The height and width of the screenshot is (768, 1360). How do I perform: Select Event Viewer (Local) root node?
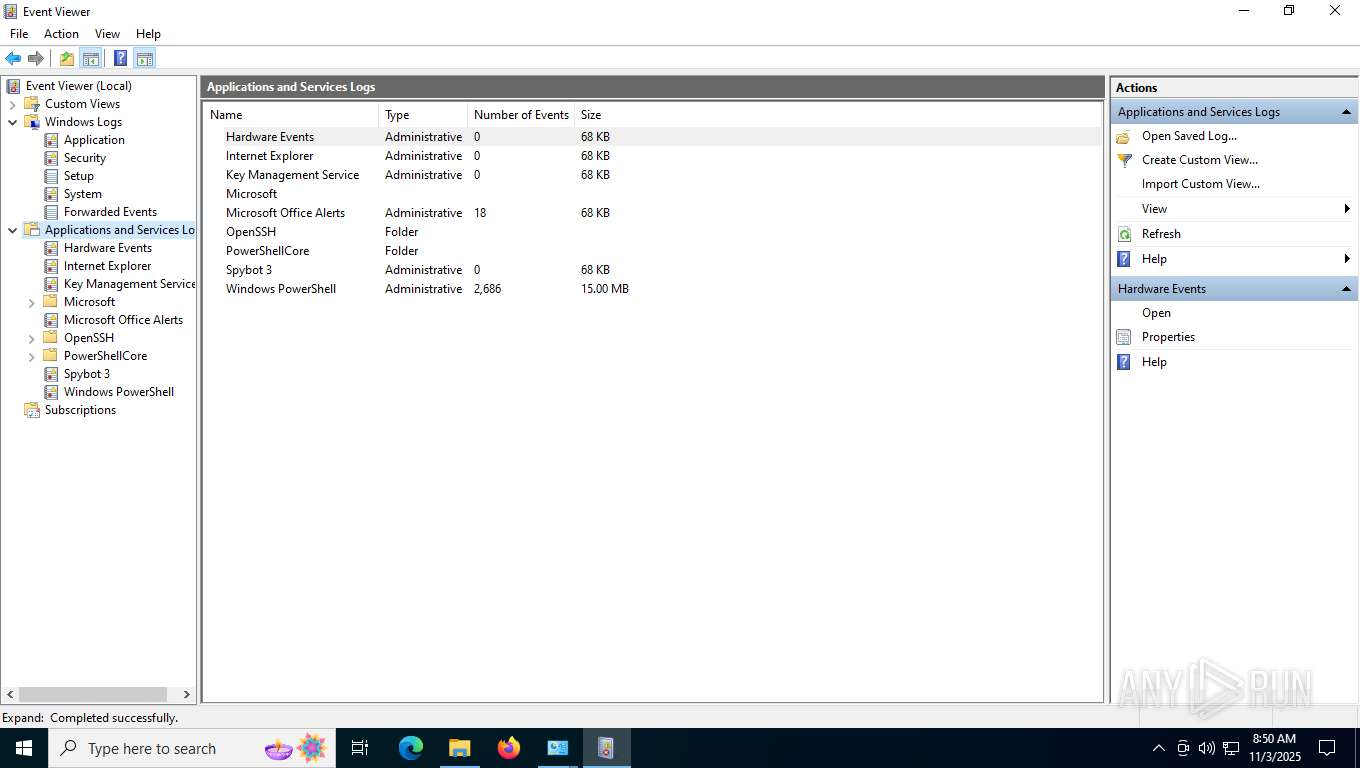(78, 86)
